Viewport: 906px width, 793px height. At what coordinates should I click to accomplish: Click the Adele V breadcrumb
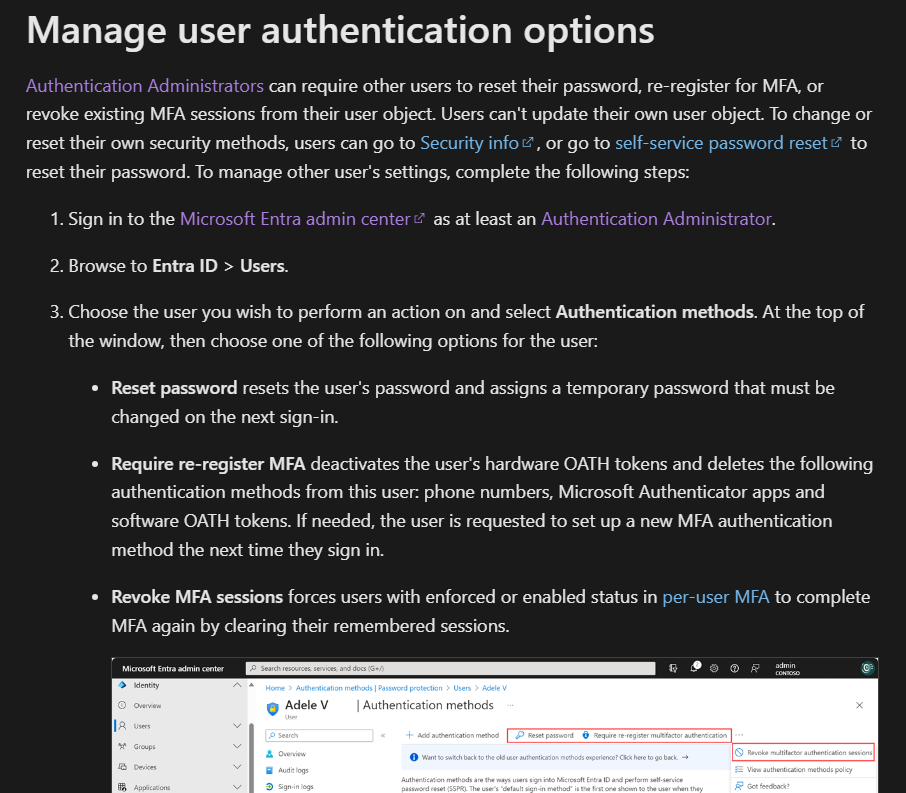click(494, 688)
